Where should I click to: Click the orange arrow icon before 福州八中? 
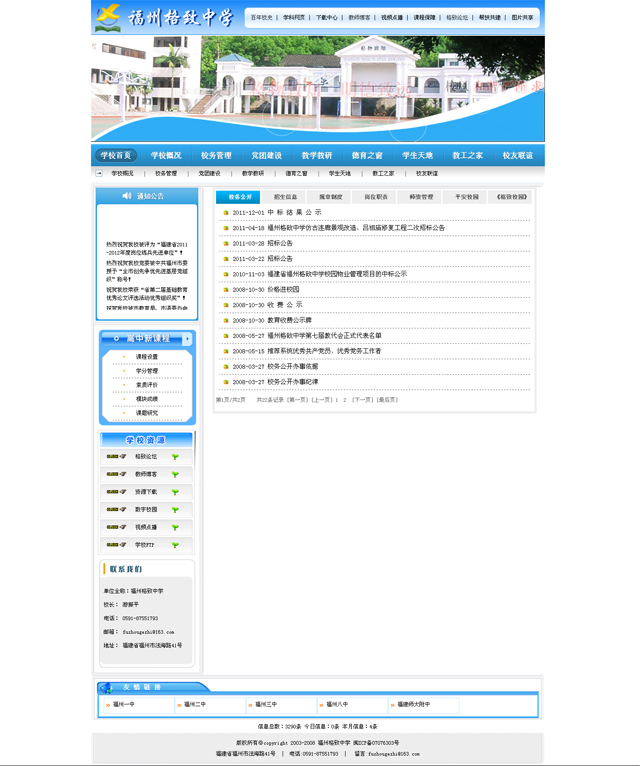point(321,705)
